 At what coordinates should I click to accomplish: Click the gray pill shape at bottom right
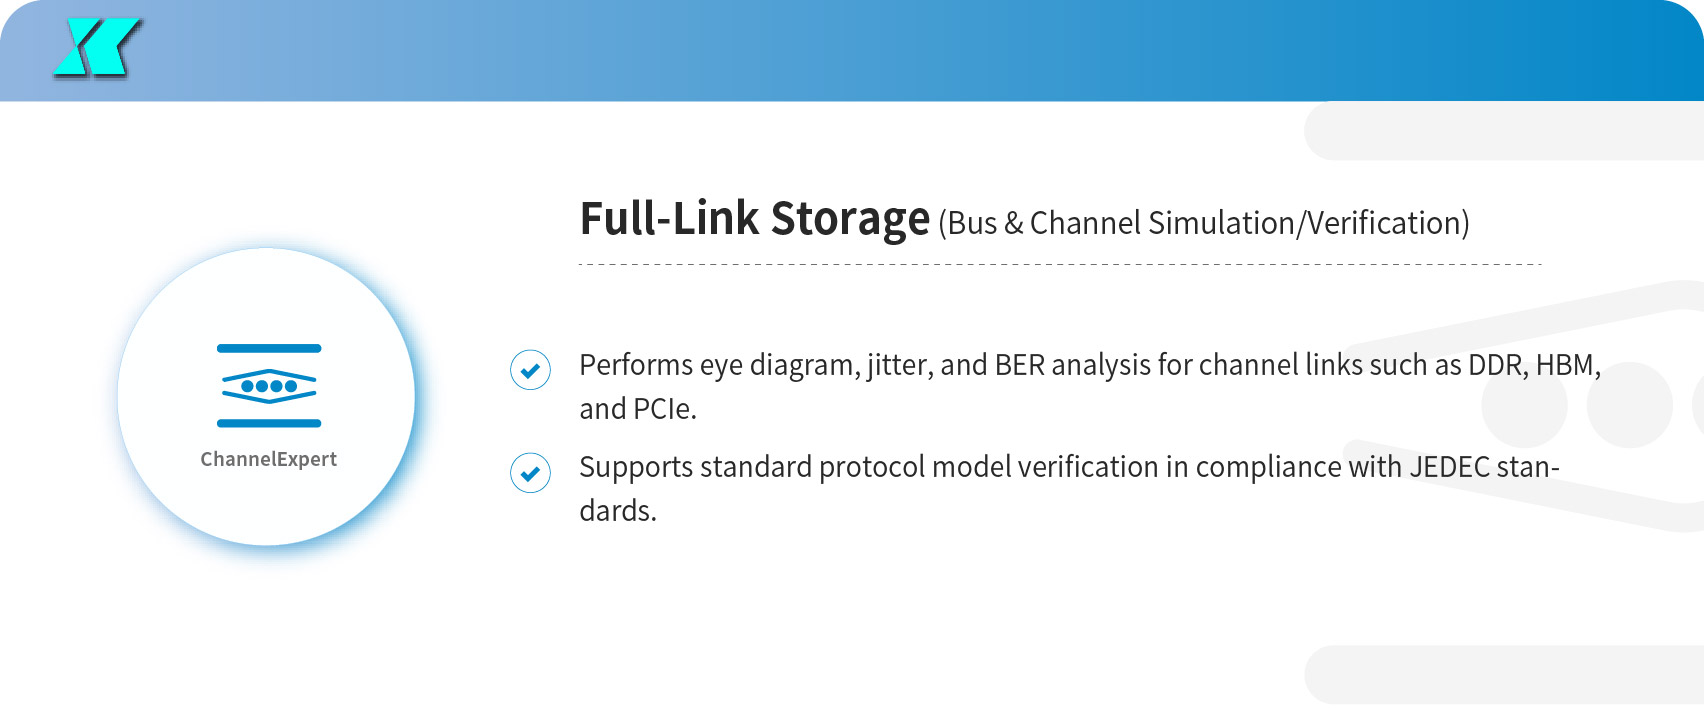point(1500,675)
